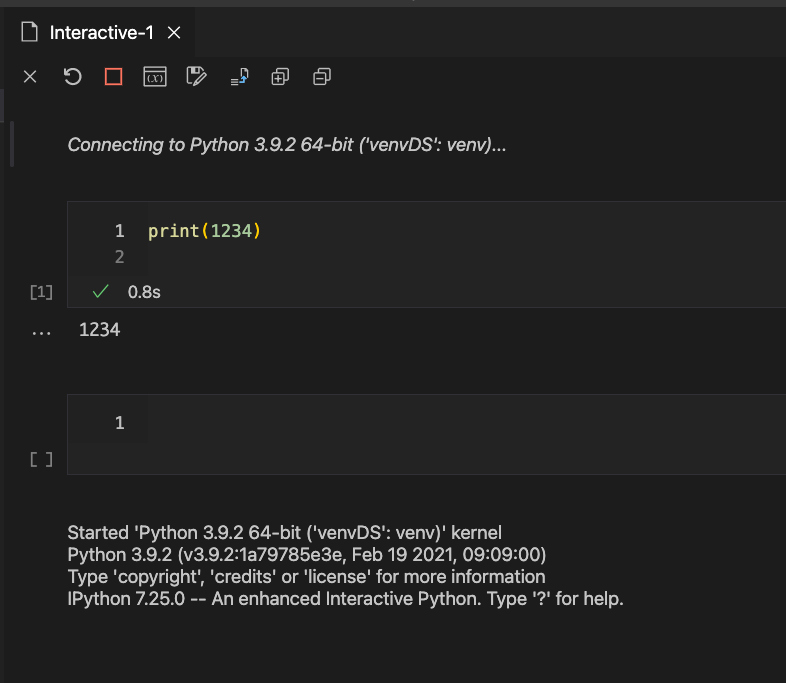Click the copyright, credits or license line
Image resolution: width=786 pixels, height=683 pixels.
coord(306,577)
